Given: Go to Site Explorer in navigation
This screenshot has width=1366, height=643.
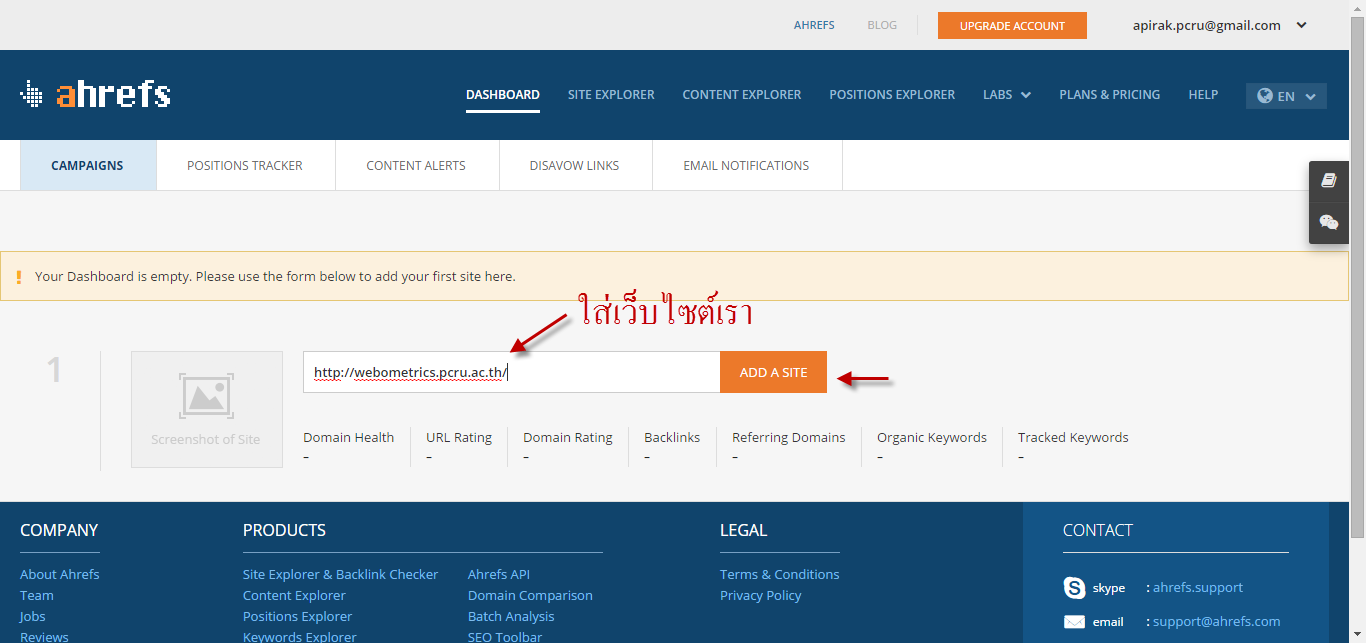Looking at the screenshot, I should coord(611,95).
